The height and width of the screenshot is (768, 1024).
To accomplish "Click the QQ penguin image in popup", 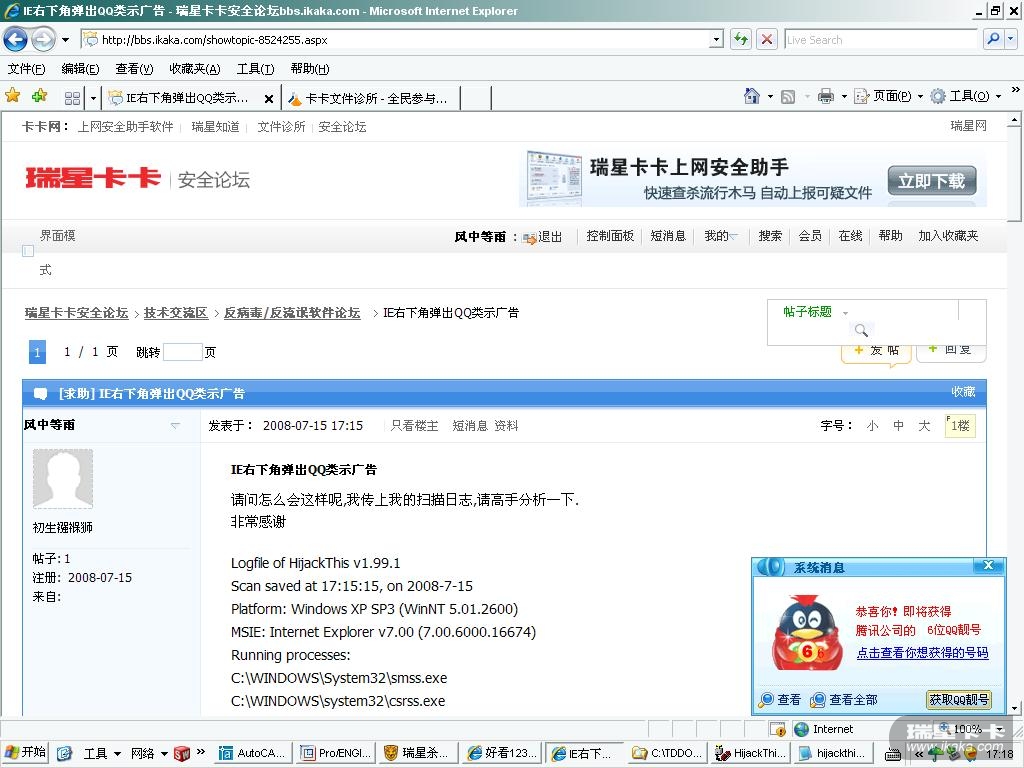I will [x=805, y=633].
